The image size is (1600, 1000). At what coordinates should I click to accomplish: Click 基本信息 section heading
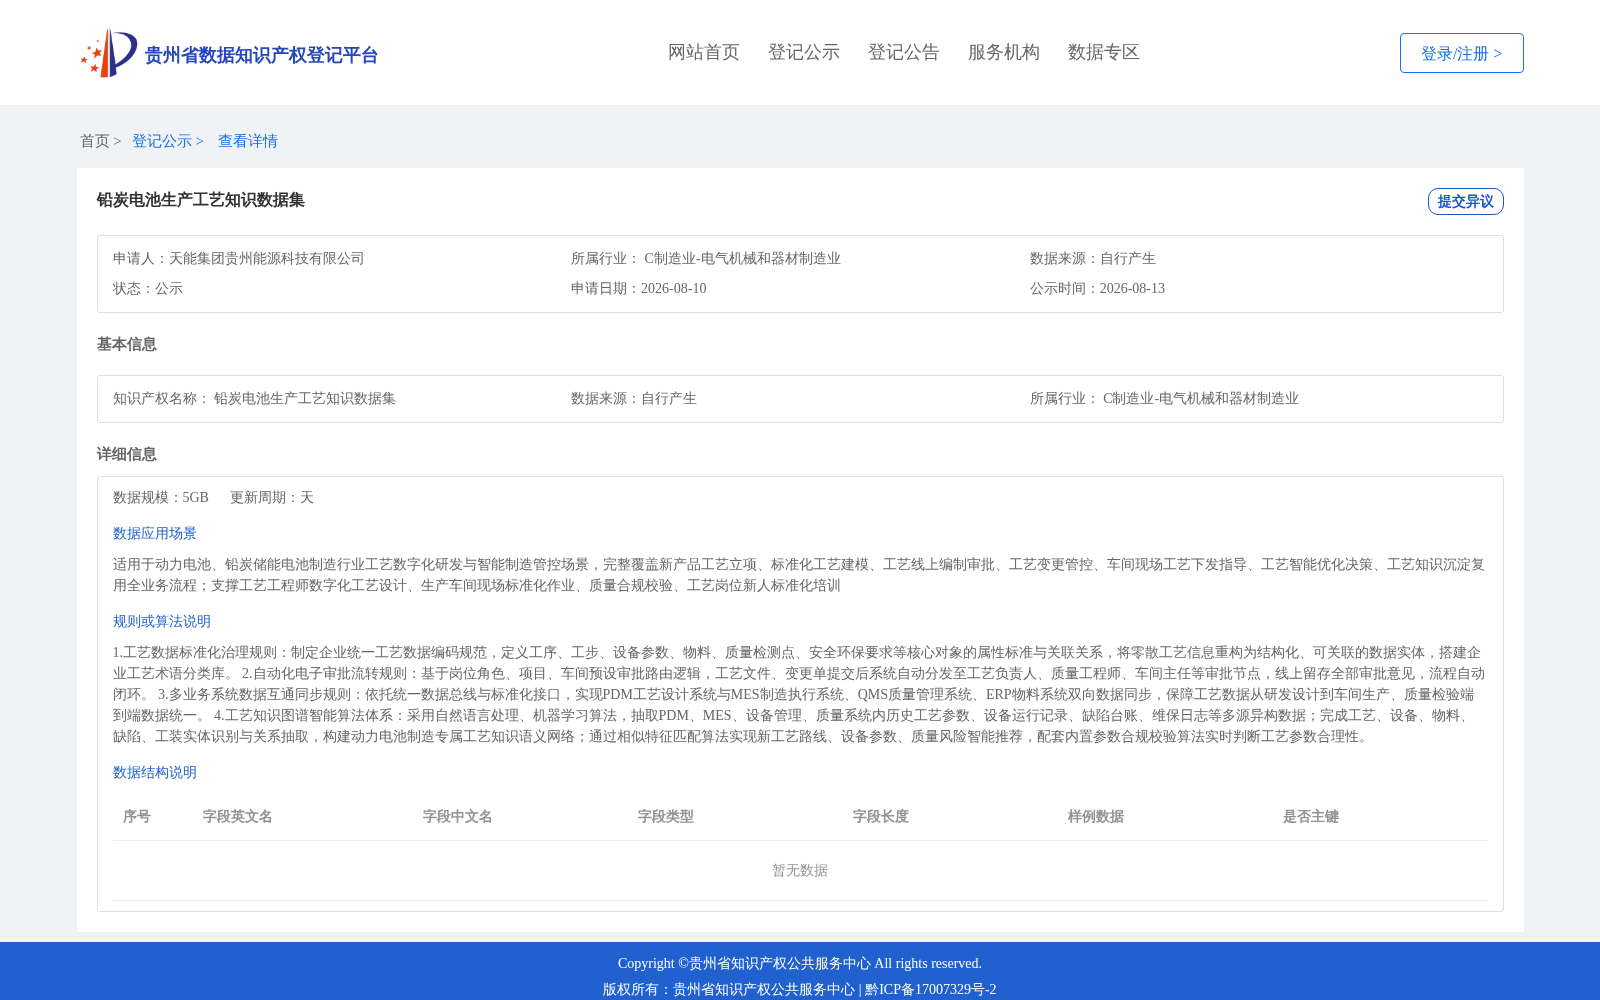coord(127,344)
